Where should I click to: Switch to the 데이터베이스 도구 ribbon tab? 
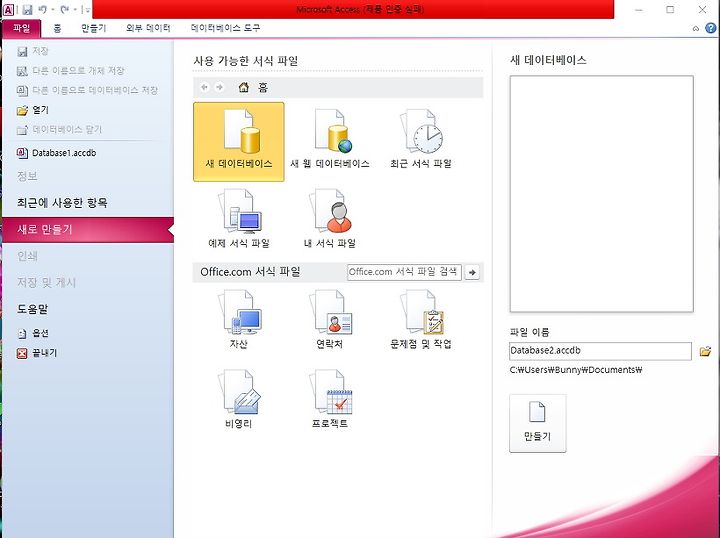[225, 28]
